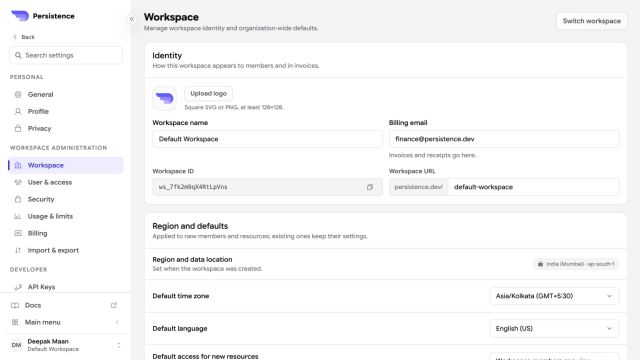Click the Workspace building icon

[18, 165]
